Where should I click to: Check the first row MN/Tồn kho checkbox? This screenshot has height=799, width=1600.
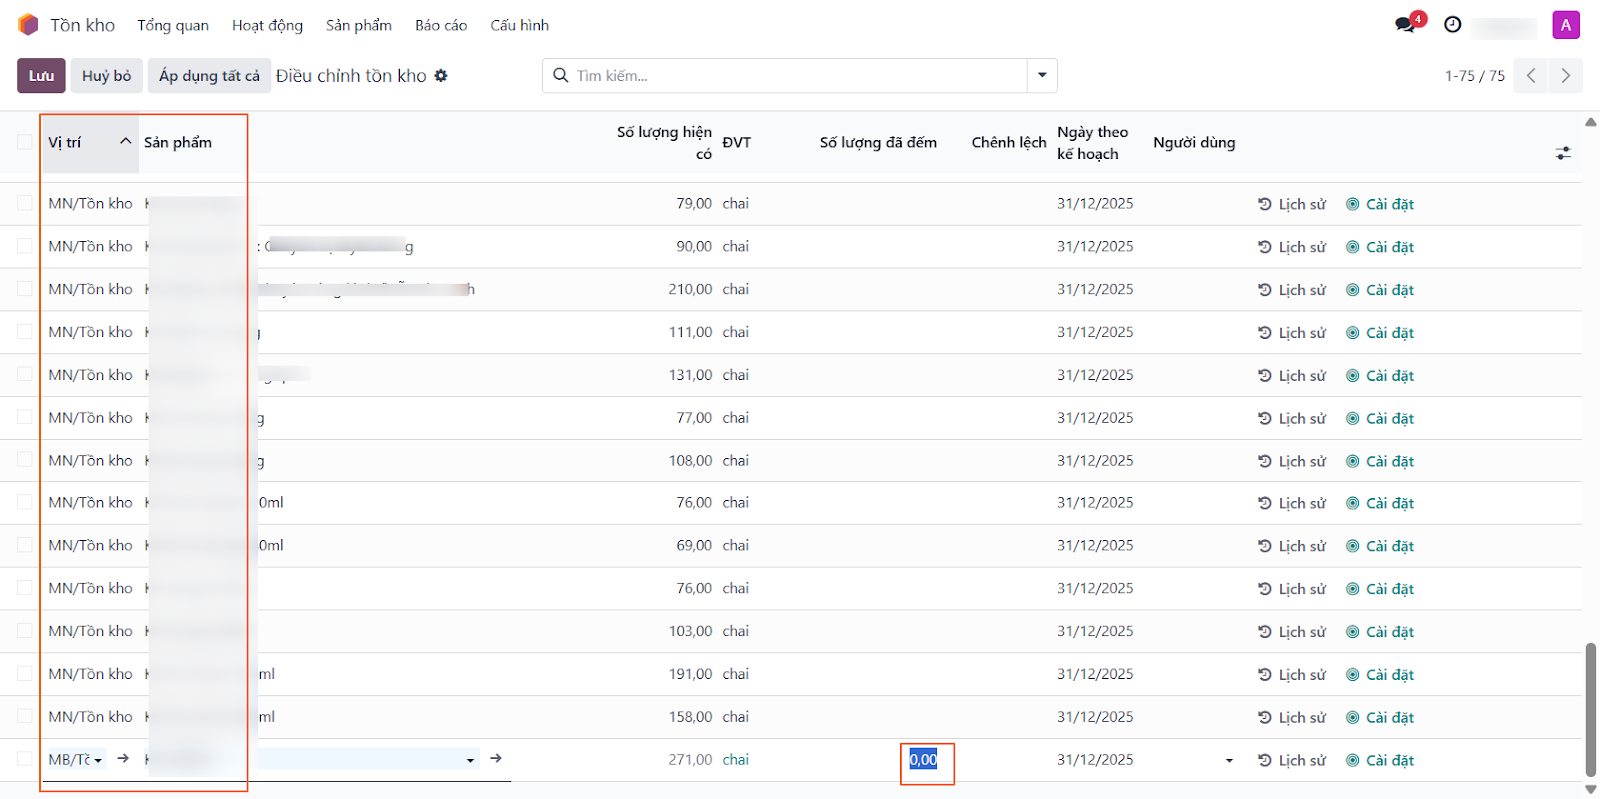coord(25,203)
